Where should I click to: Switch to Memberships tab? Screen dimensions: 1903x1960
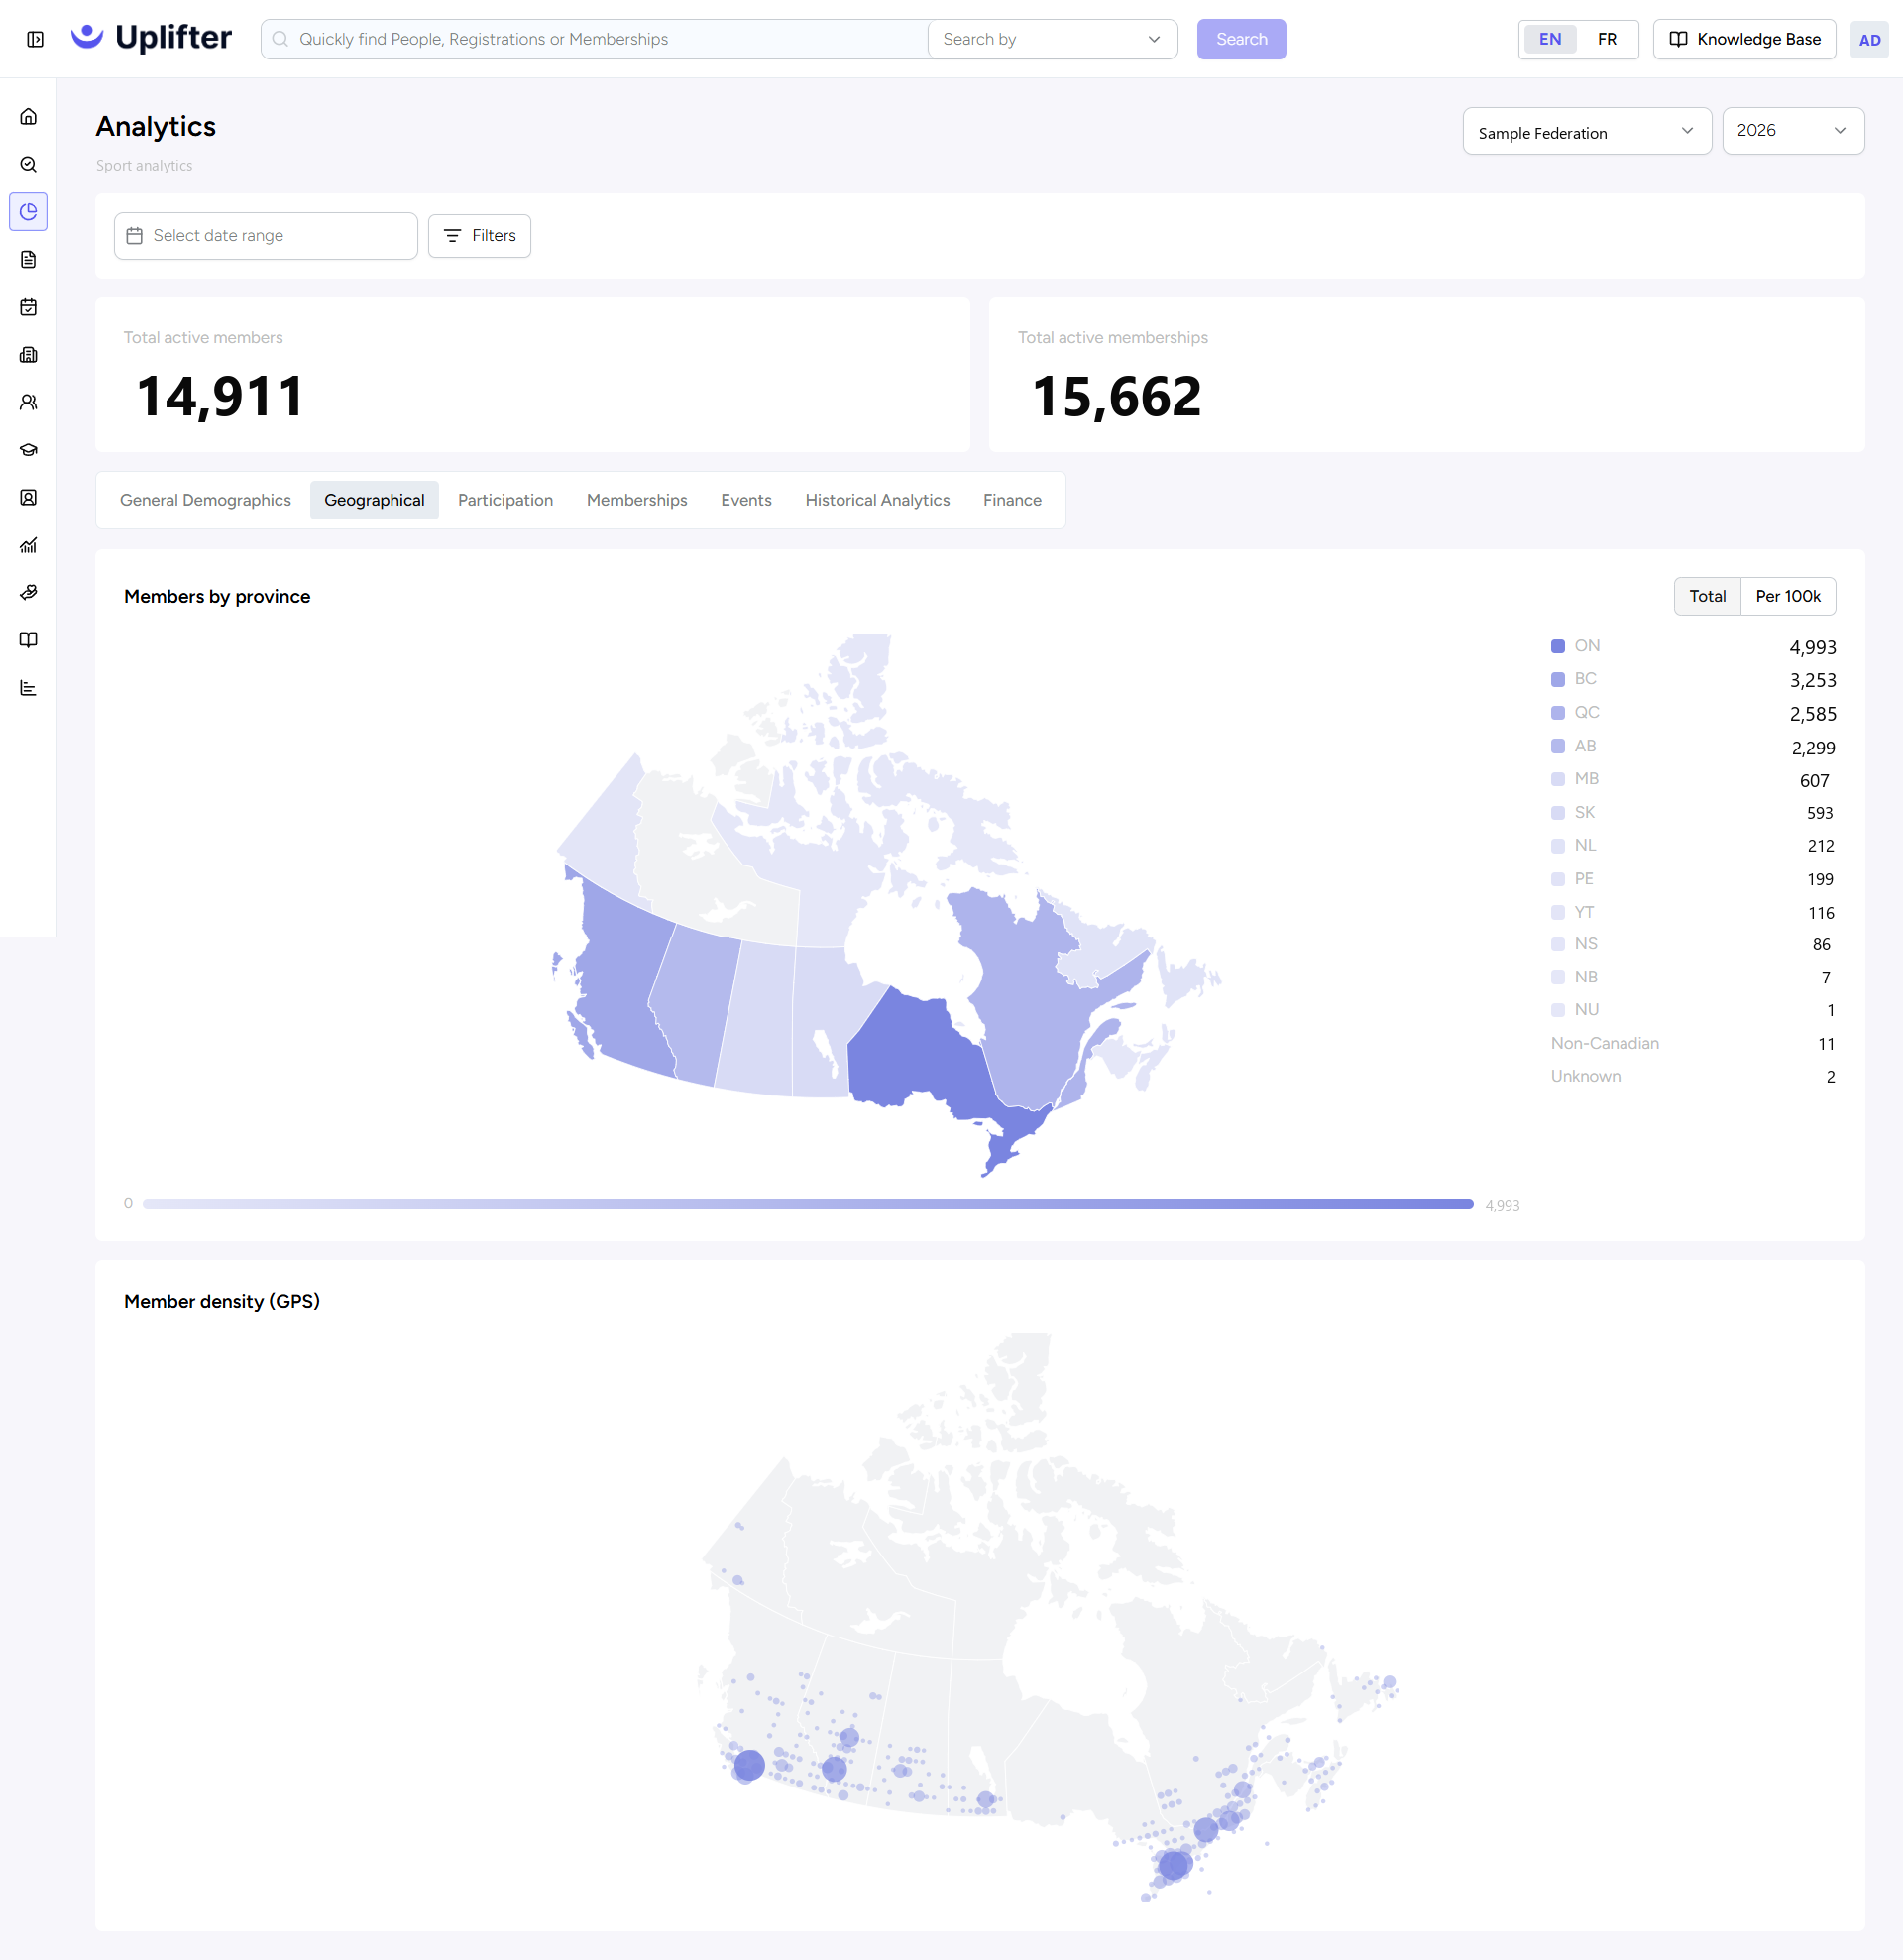click(636, 500)
